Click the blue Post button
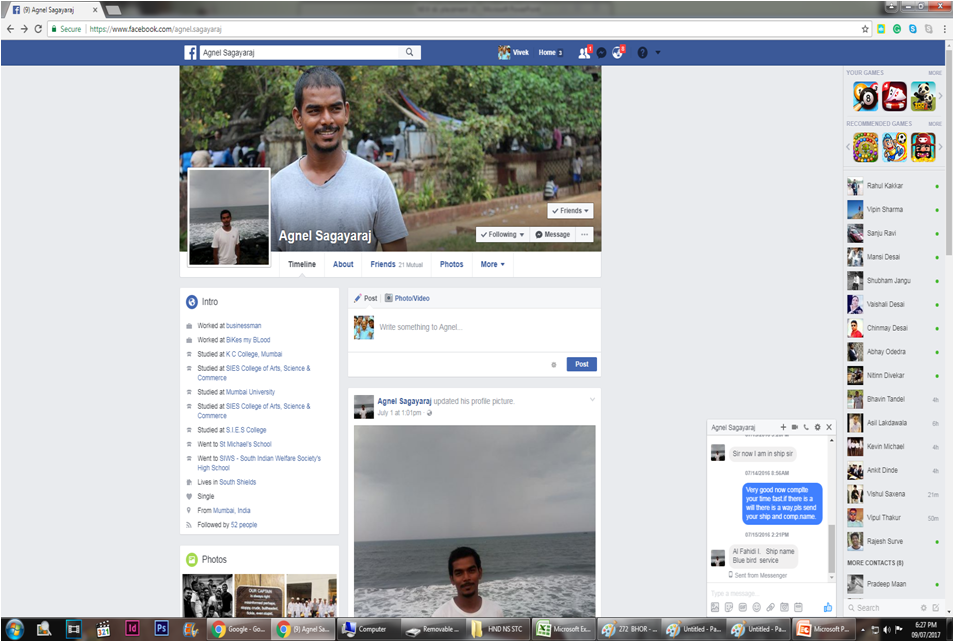The height and width of the screenshot is (642, 954). pyautogui.click(x=581, y=364)
